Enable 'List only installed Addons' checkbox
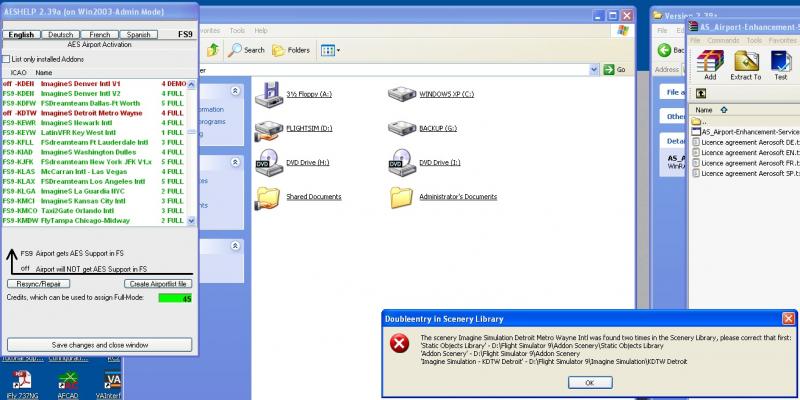 click(6, 59)
